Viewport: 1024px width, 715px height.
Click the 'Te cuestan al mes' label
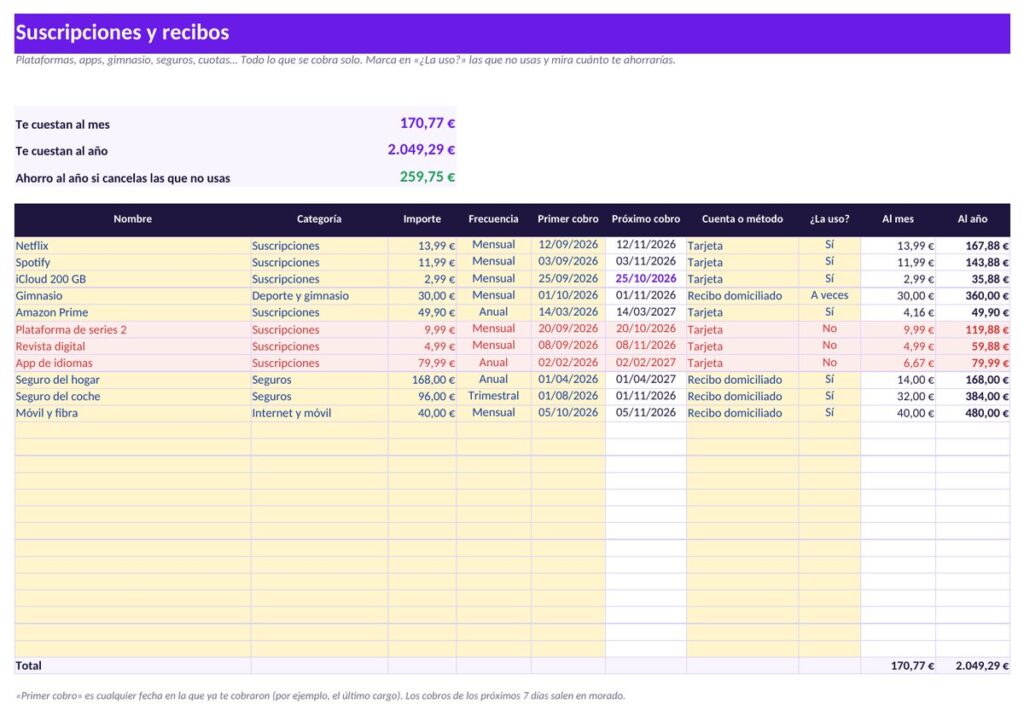pyautogui.click(x=63, y=125)
